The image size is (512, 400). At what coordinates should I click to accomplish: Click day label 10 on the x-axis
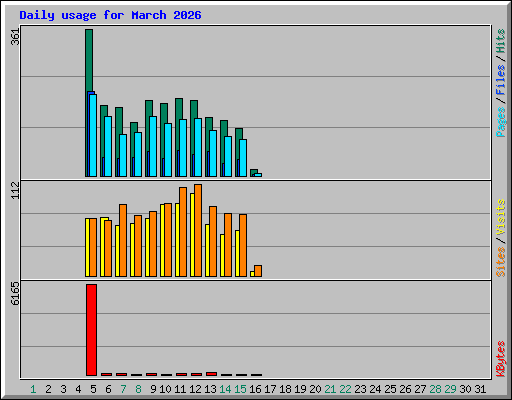165,389
